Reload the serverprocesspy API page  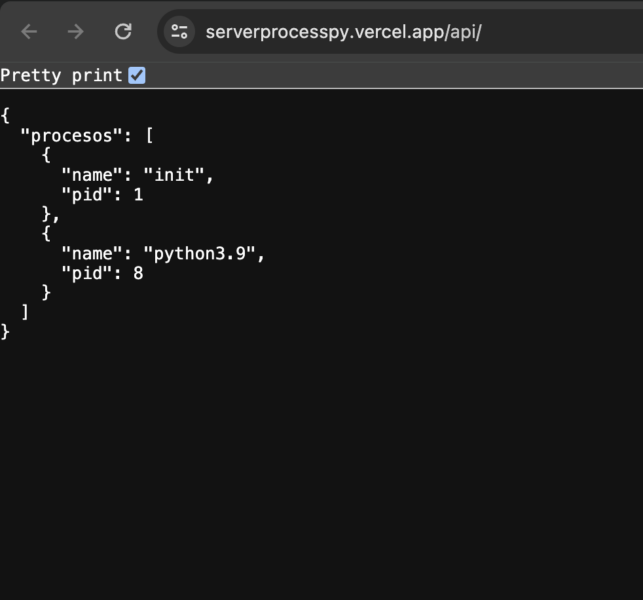[x=123, y=32]
